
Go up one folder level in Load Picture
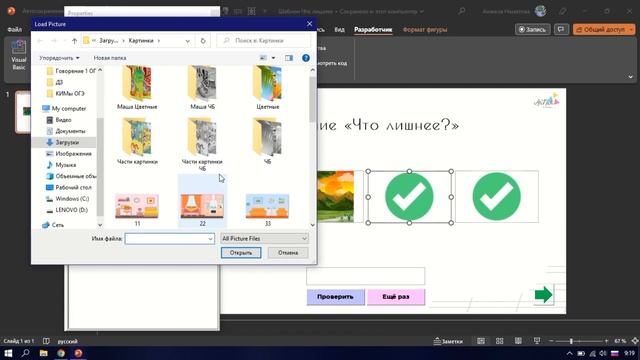(x=74, y=41)
